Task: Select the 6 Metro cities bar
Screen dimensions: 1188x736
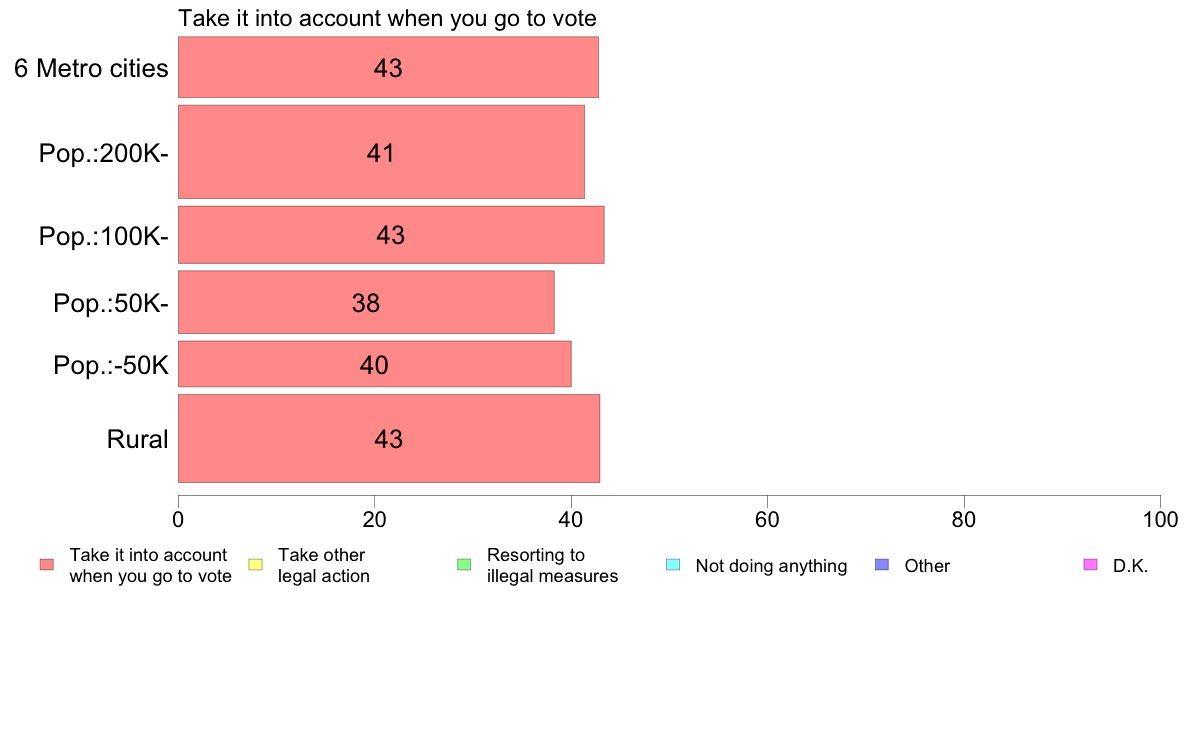Action: [388, 67]
